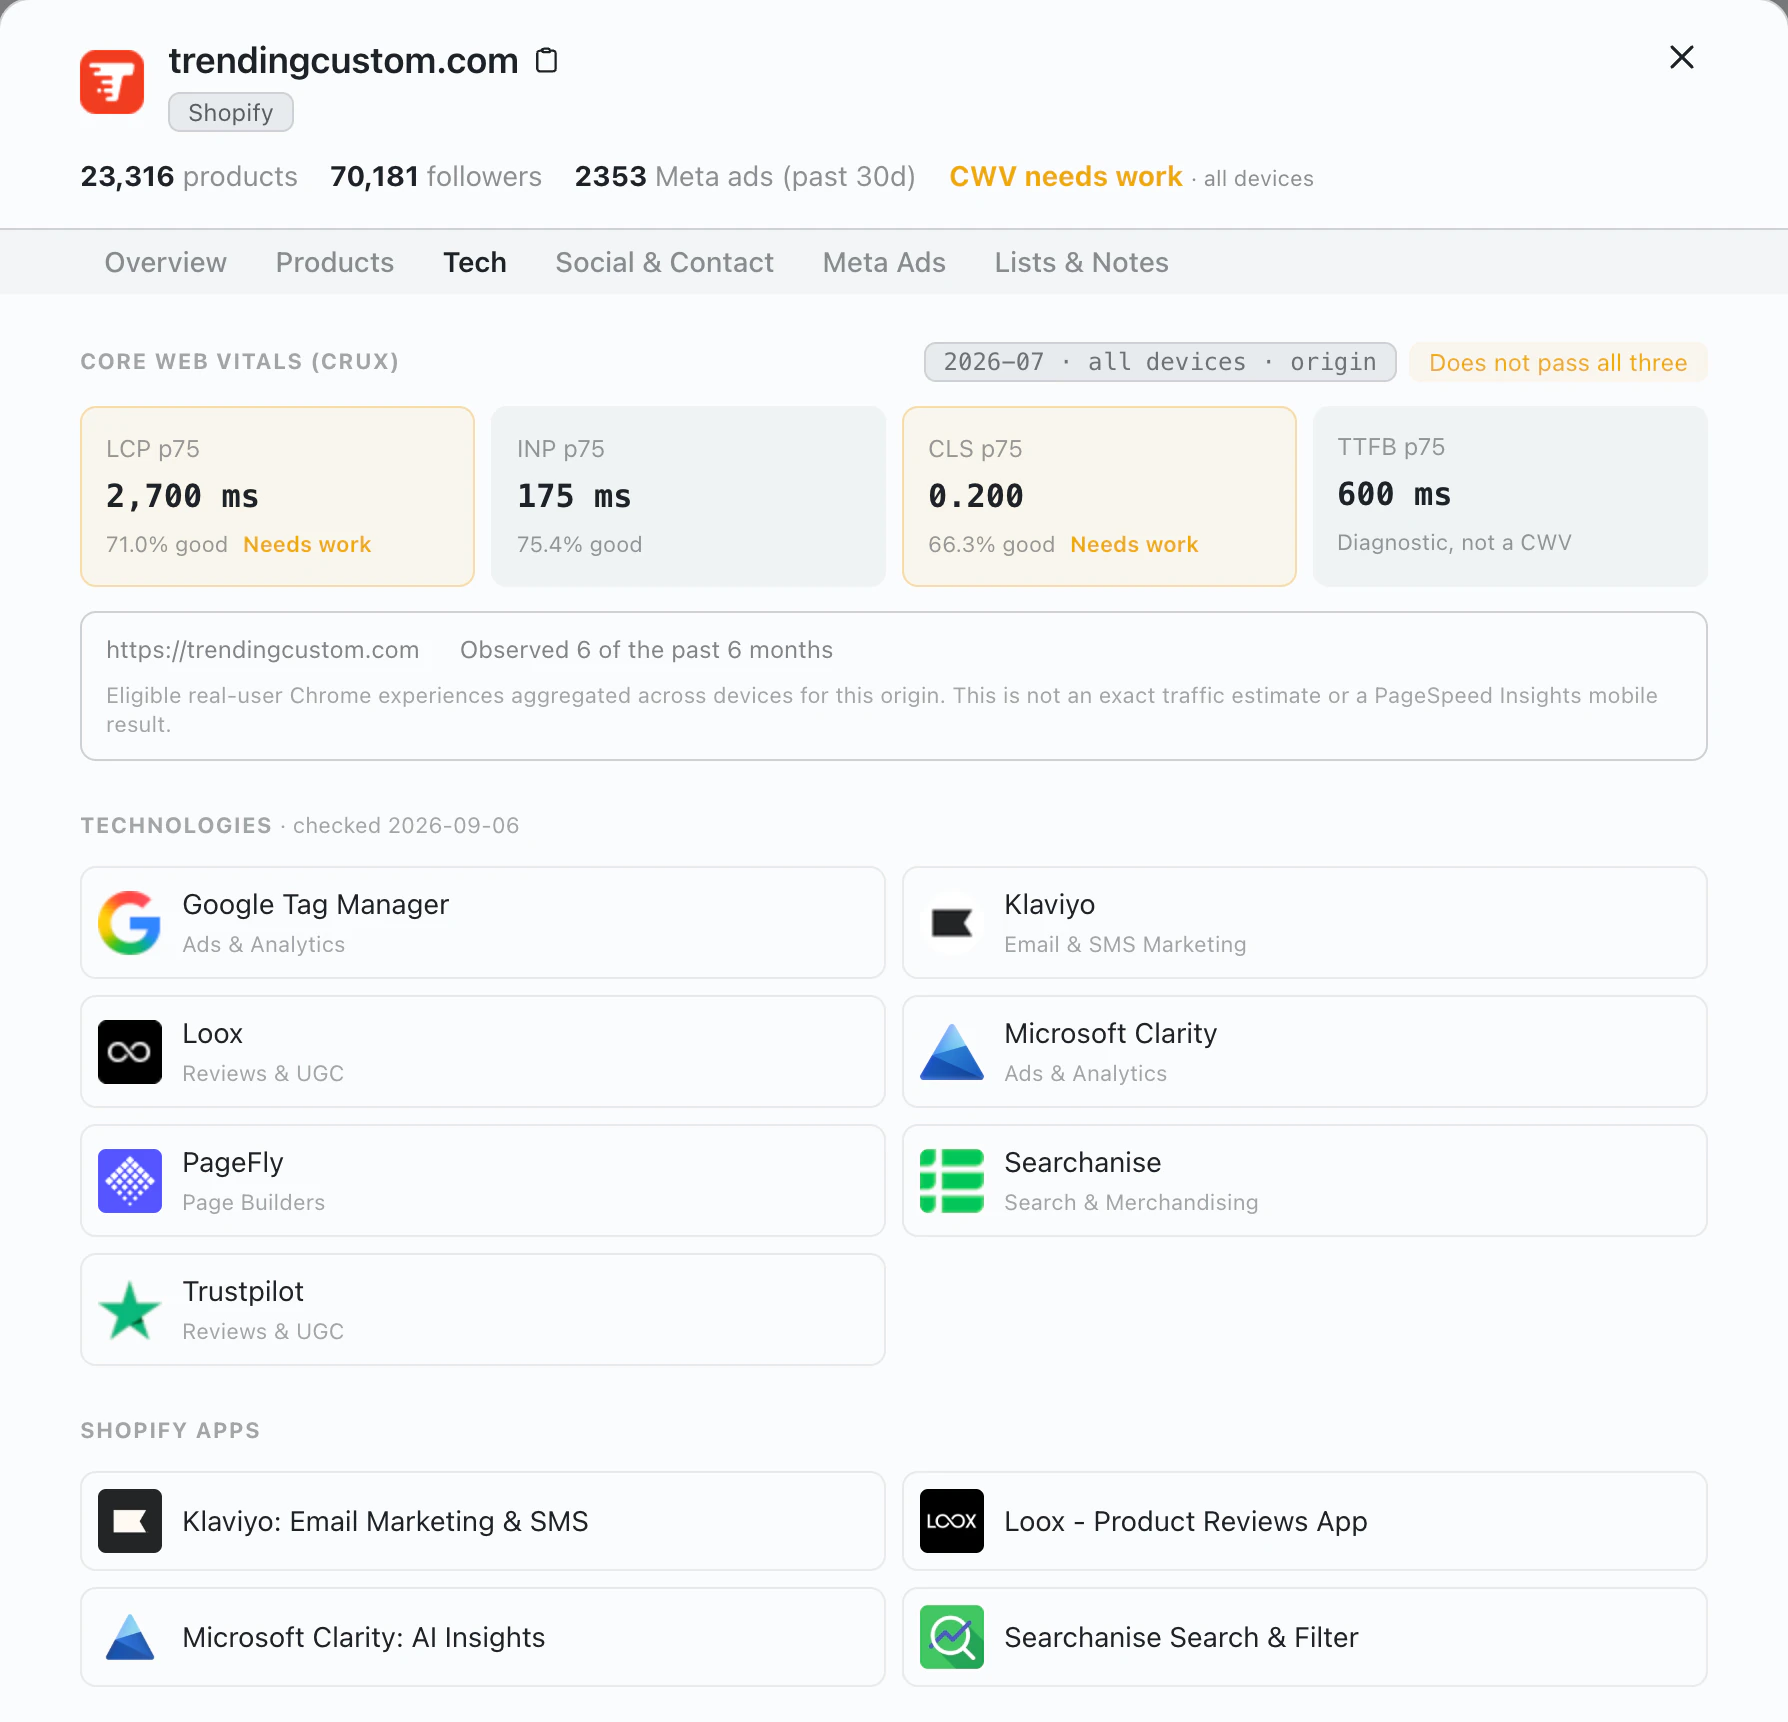Click the Searchanise Search & Filter app icon

(x=952, y=1636)
